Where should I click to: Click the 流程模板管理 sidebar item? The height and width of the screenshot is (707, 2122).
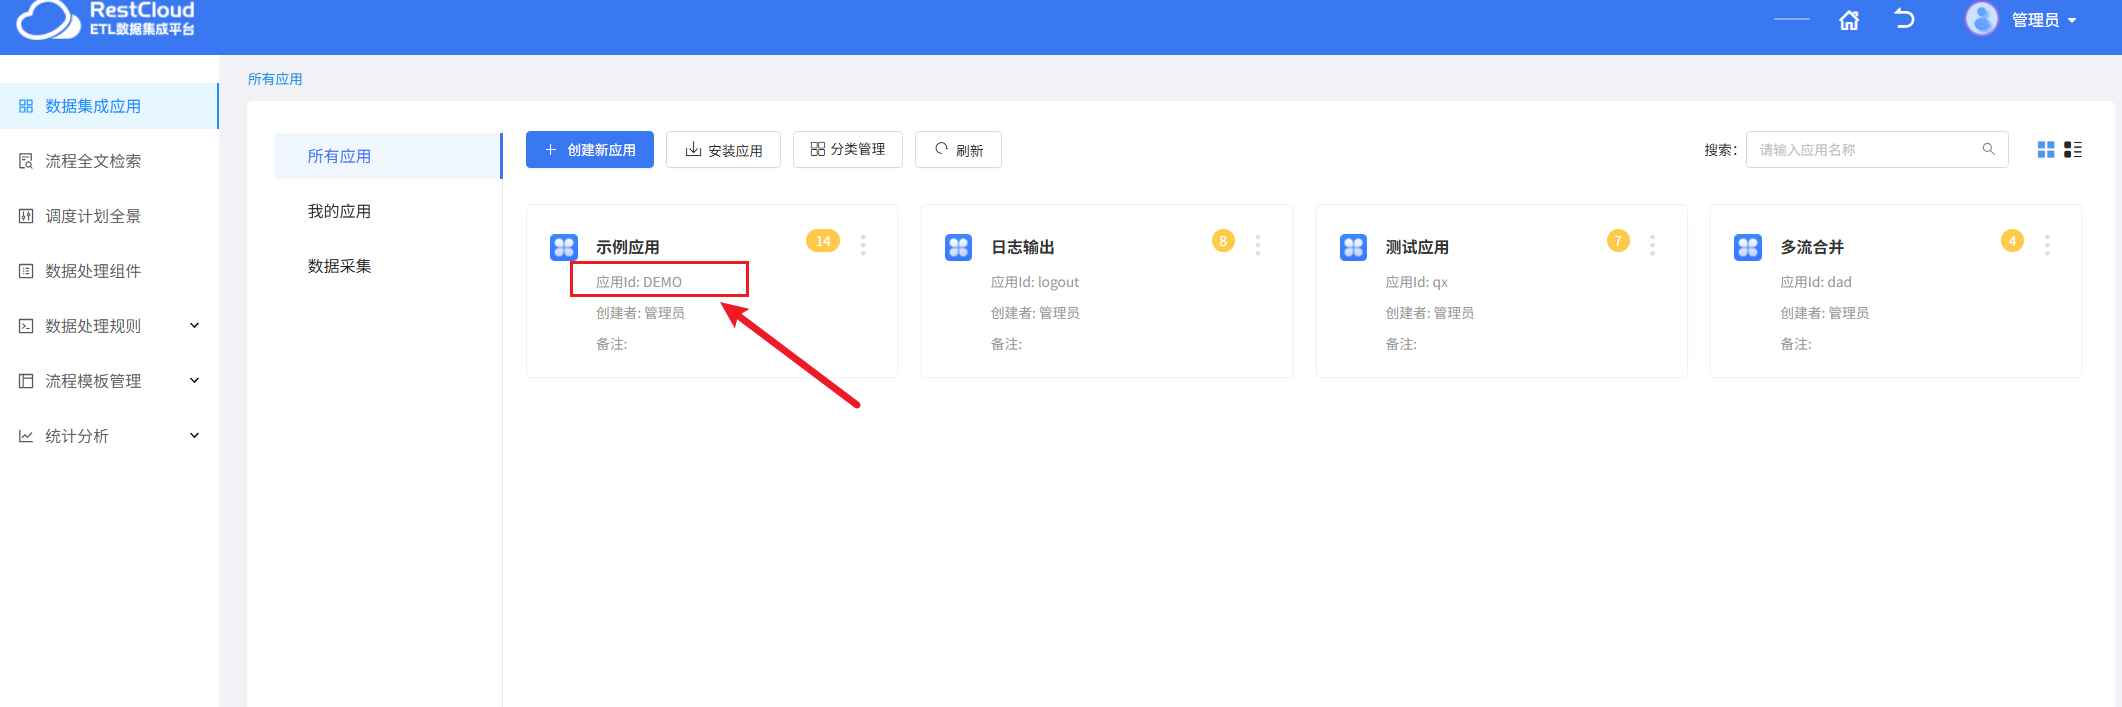(x=109, y=381)
